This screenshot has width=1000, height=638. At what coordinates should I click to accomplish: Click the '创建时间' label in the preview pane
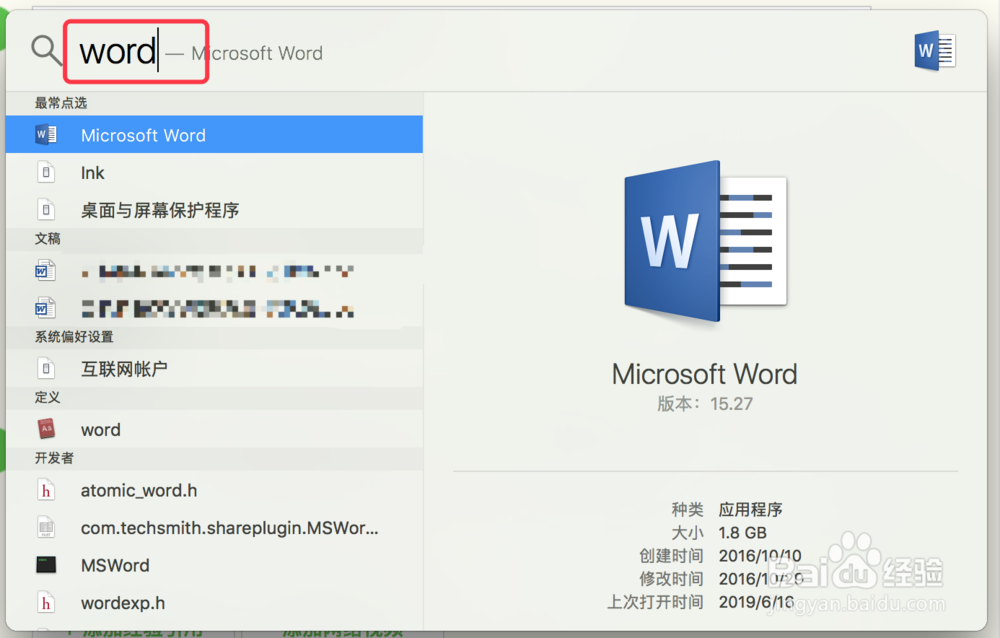(672, 556)
